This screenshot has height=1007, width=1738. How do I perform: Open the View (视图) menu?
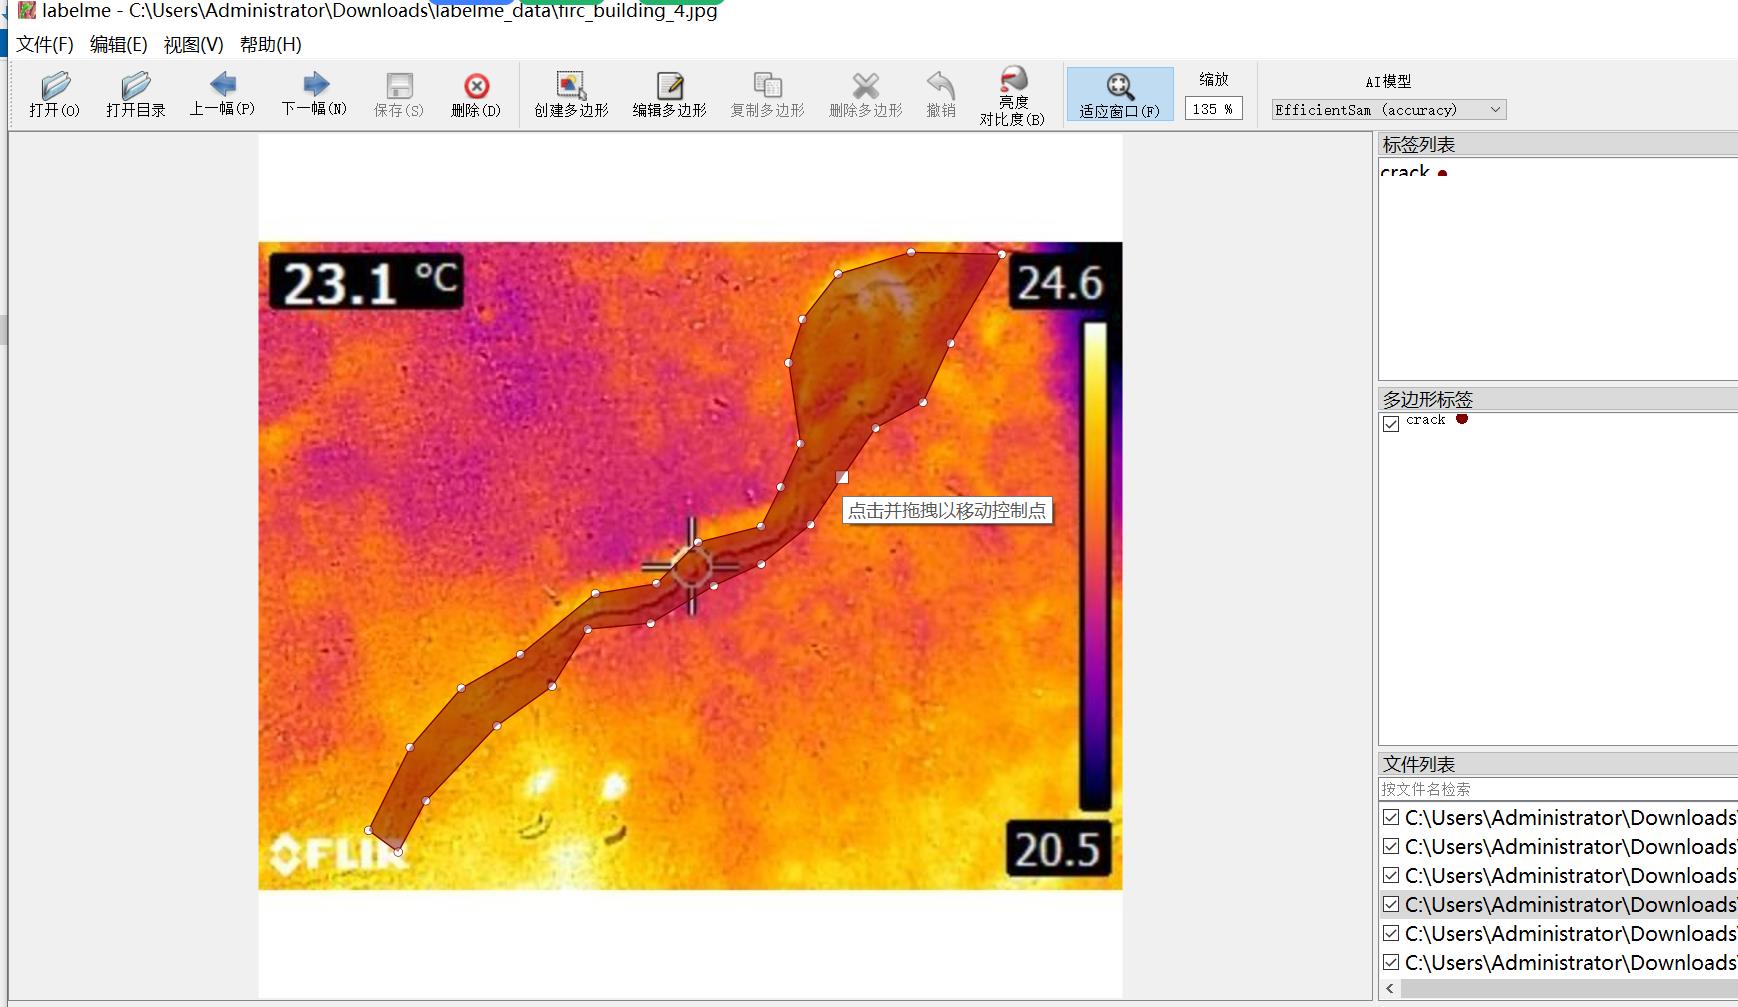tap(193, 45)
